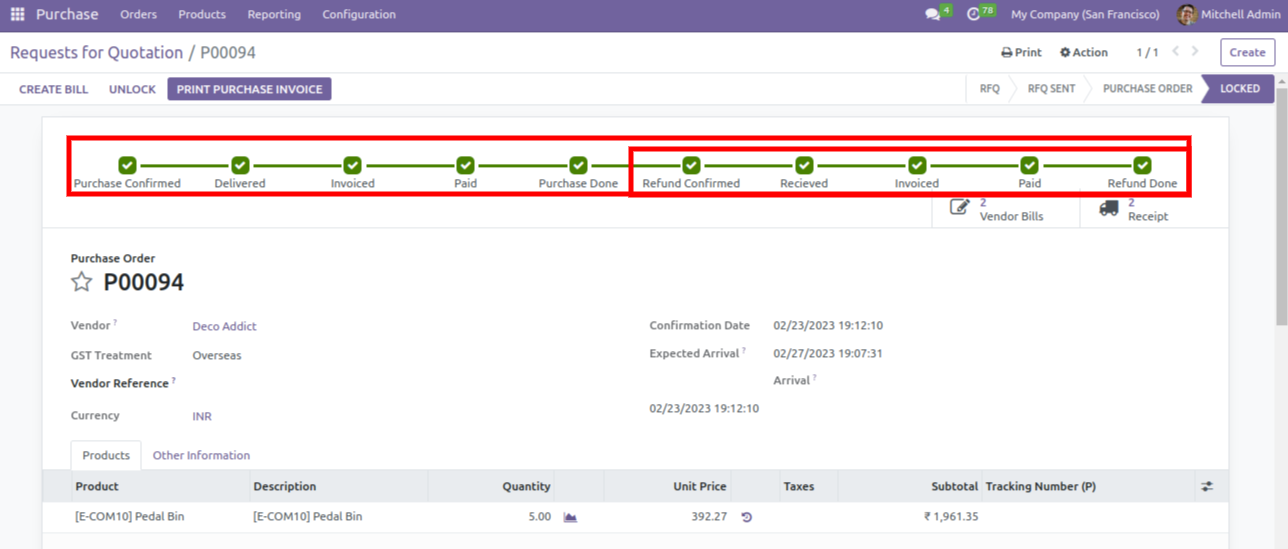The width and height of the screenshot is (1288, 549).
Task: Open the Action dropdown menu
Action: click(1084, 52)
